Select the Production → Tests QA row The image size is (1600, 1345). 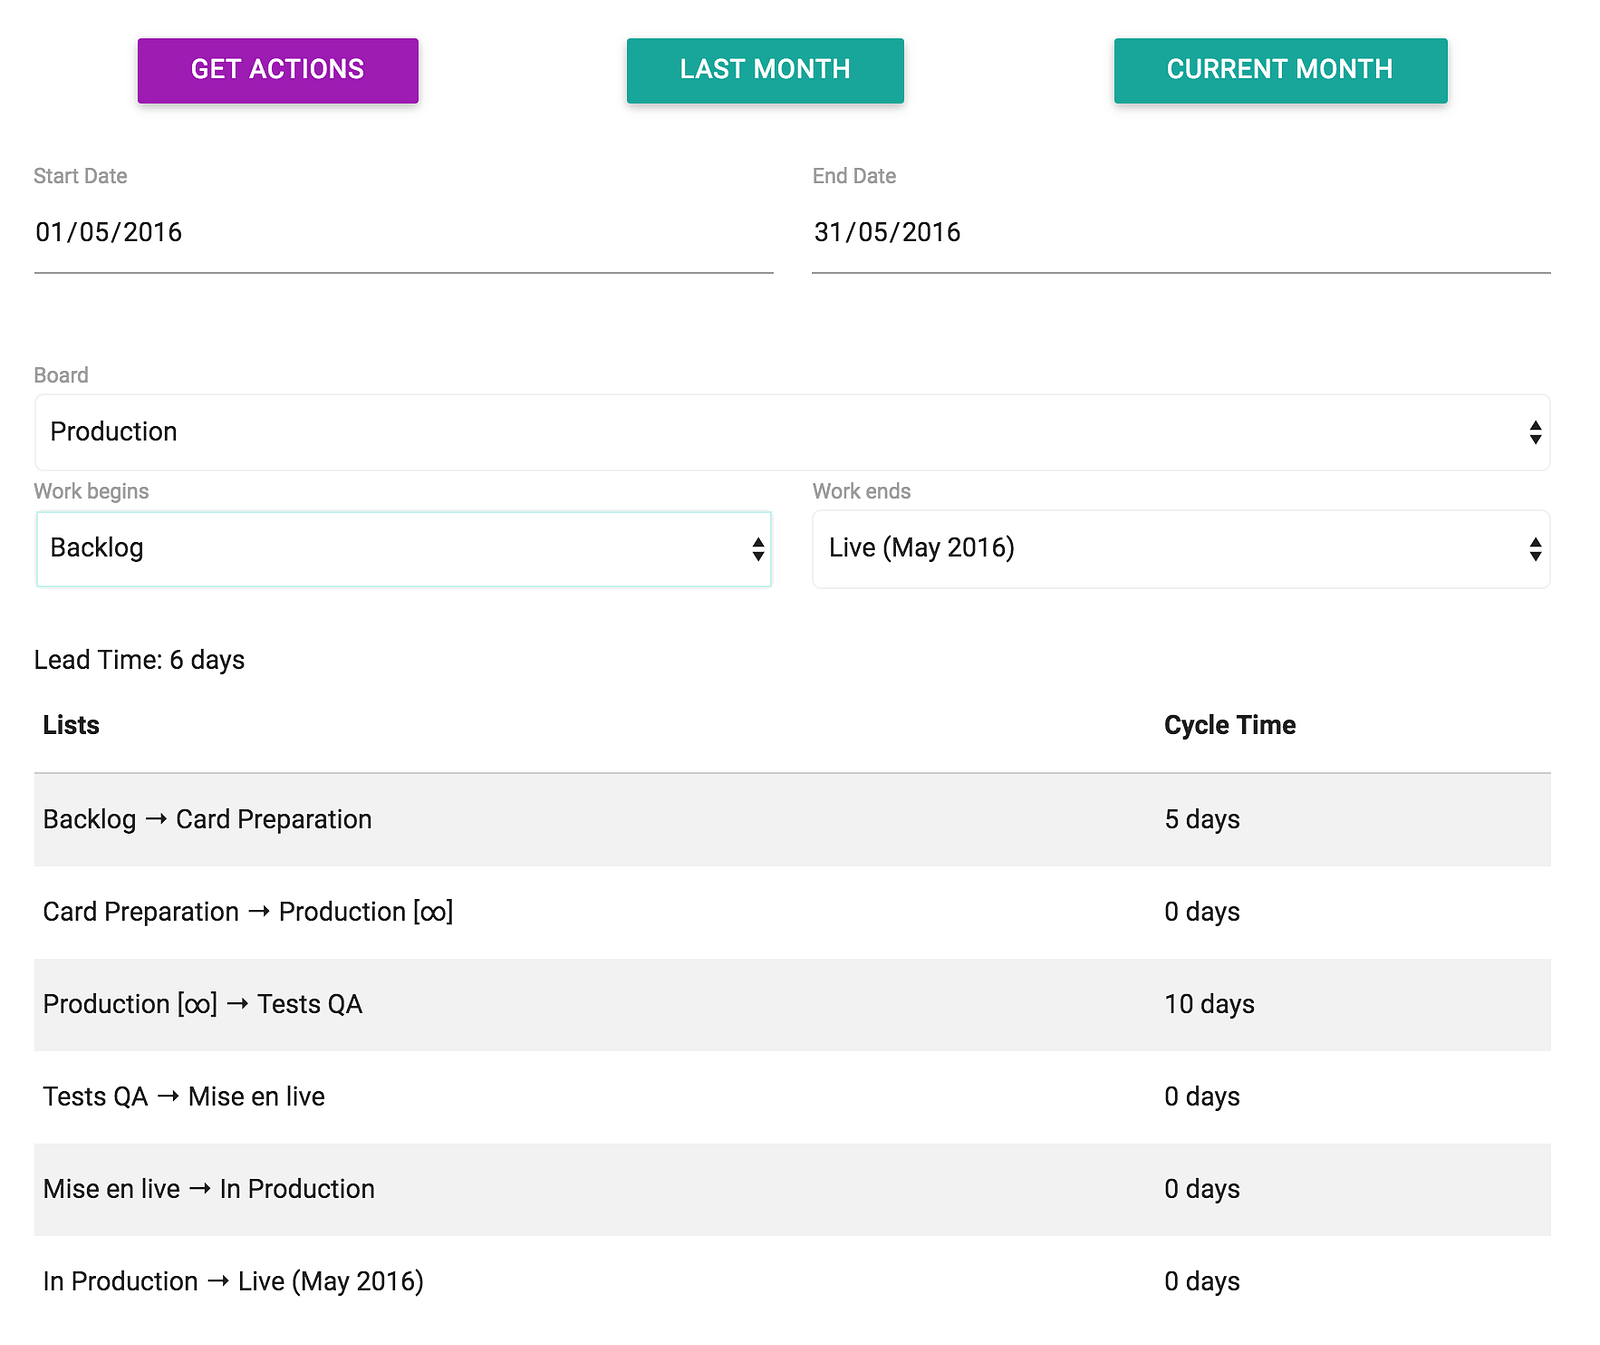pos(792,1005)
